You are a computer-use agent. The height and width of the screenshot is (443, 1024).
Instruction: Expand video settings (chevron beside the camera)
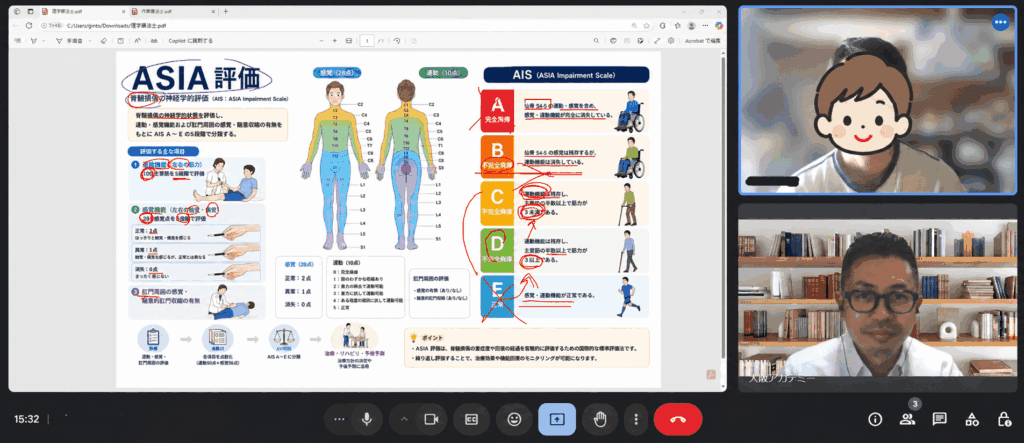[404, 419]
